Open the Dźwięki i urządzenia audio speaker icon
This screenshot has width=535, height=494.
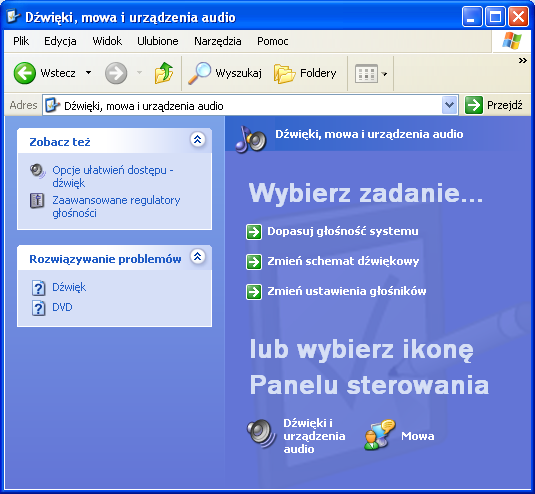(x=261, y=433)
